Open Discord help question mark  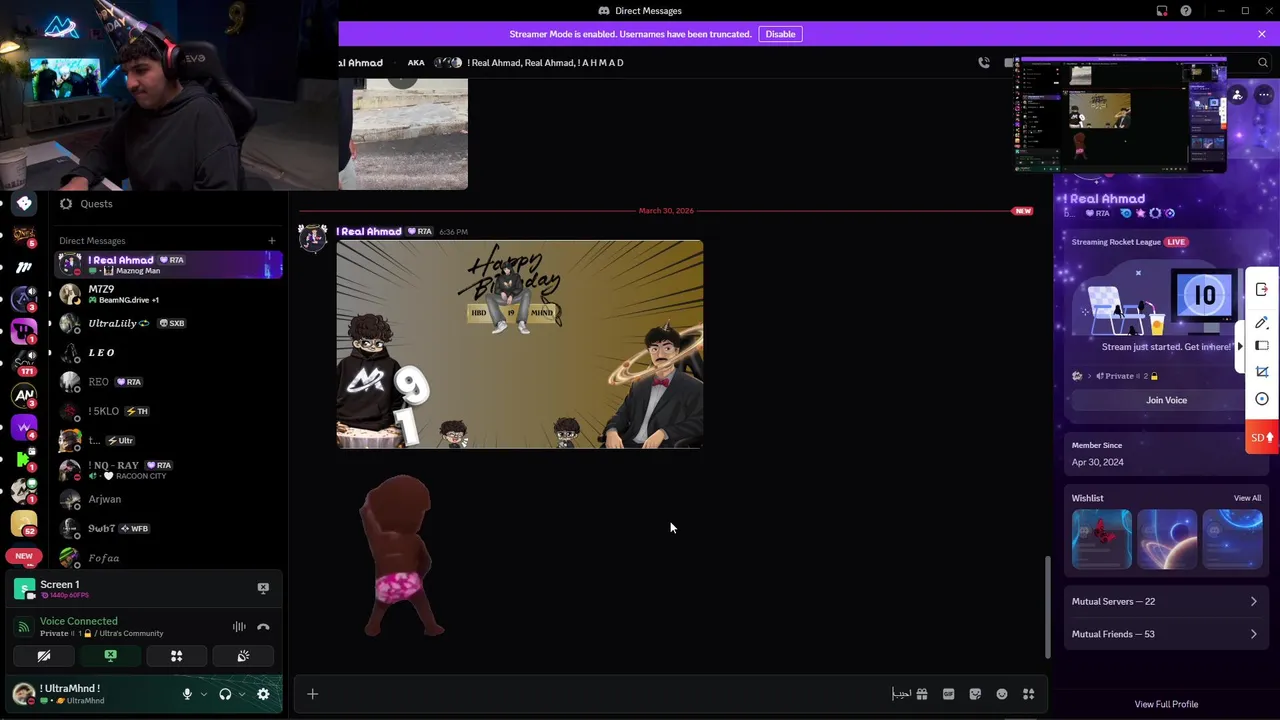click(1186, 11)
